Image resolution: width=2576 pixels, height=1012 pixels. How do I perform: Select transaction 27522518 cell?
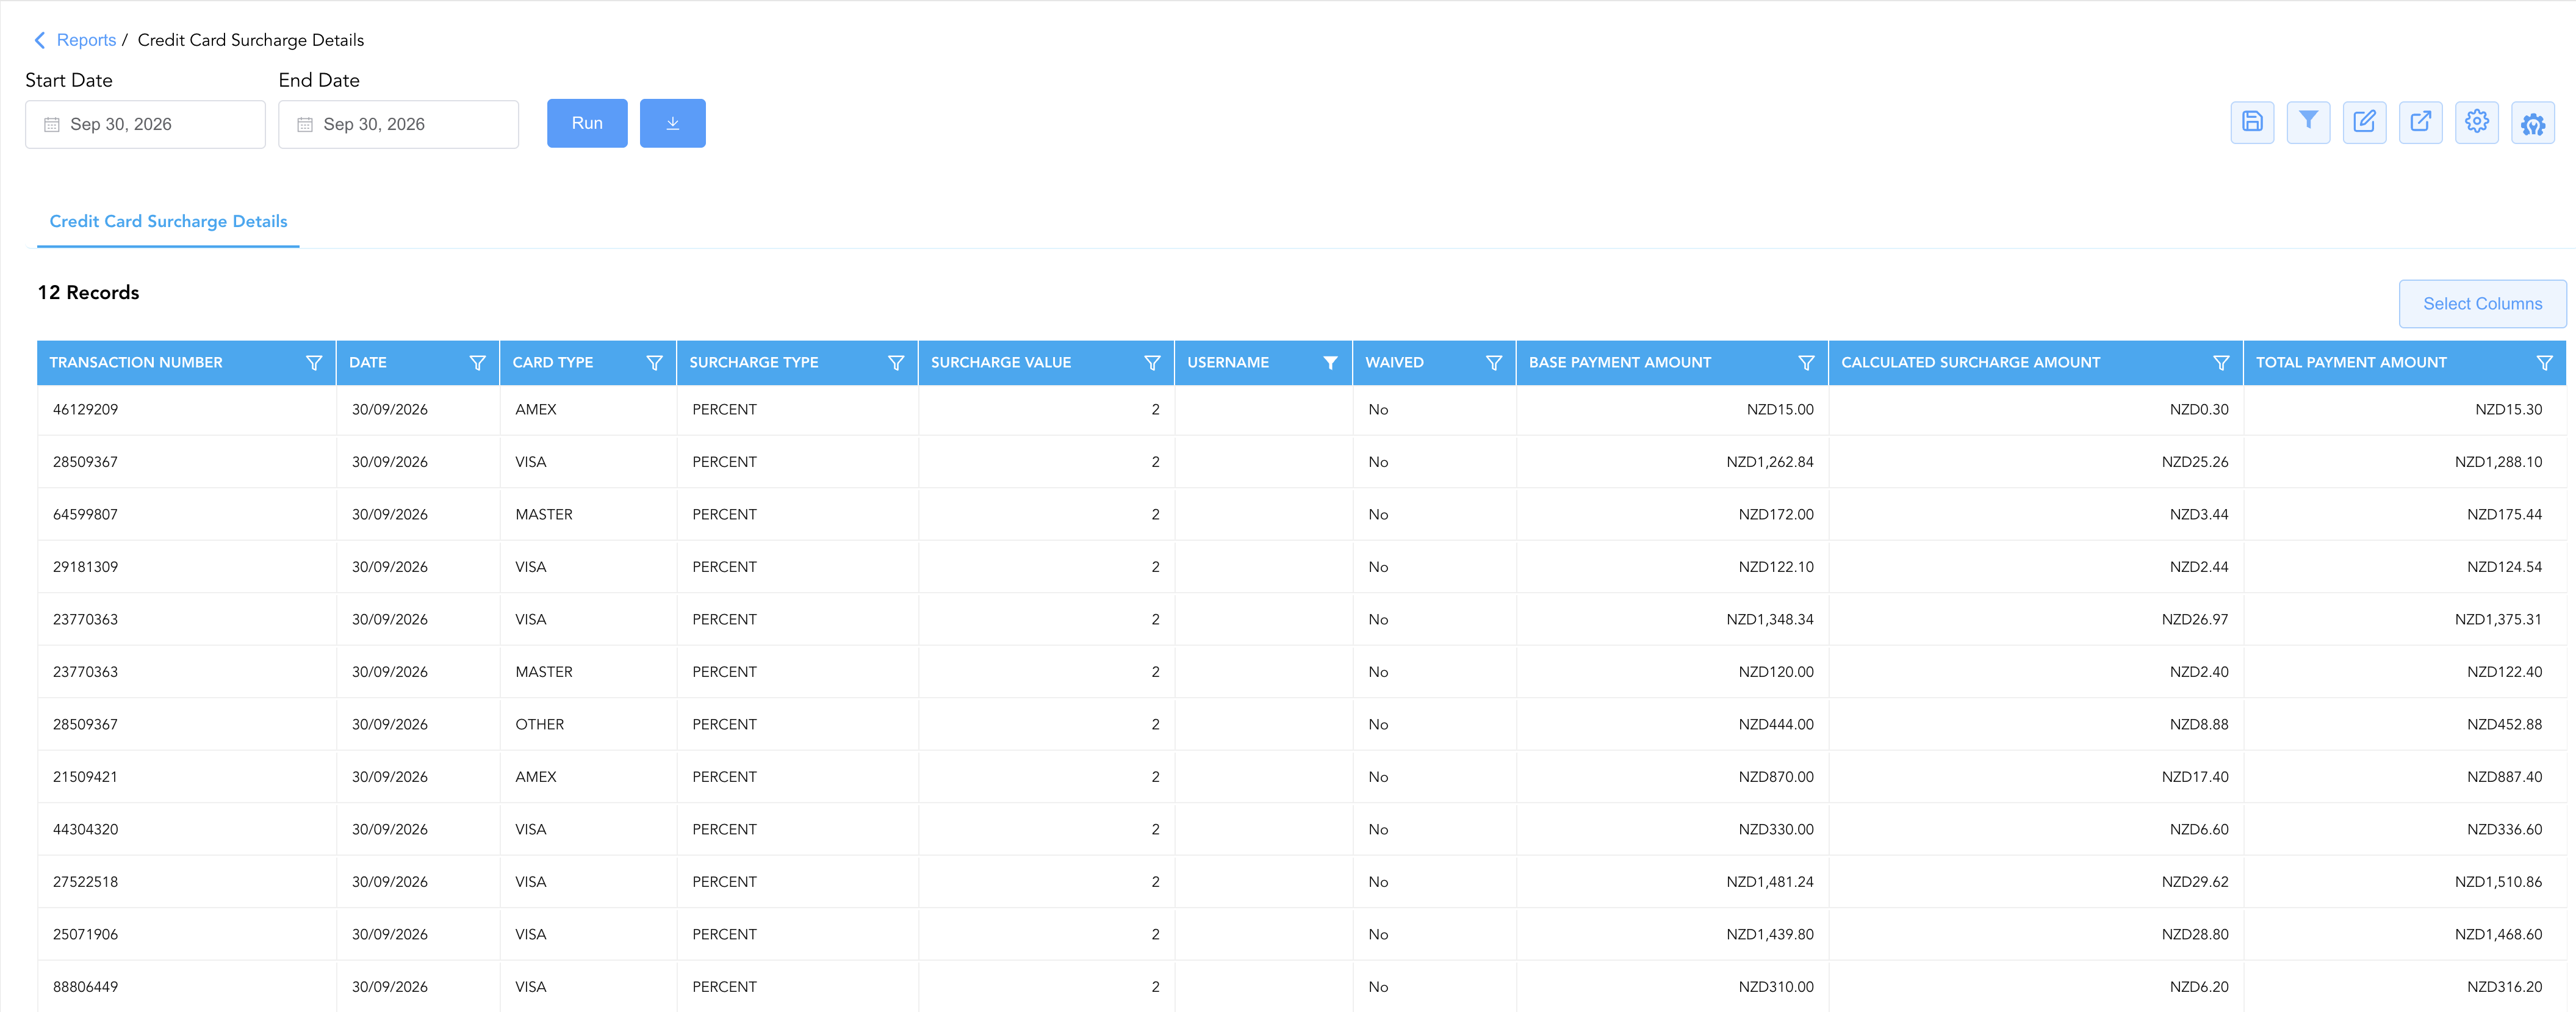[x=186, y=882]
